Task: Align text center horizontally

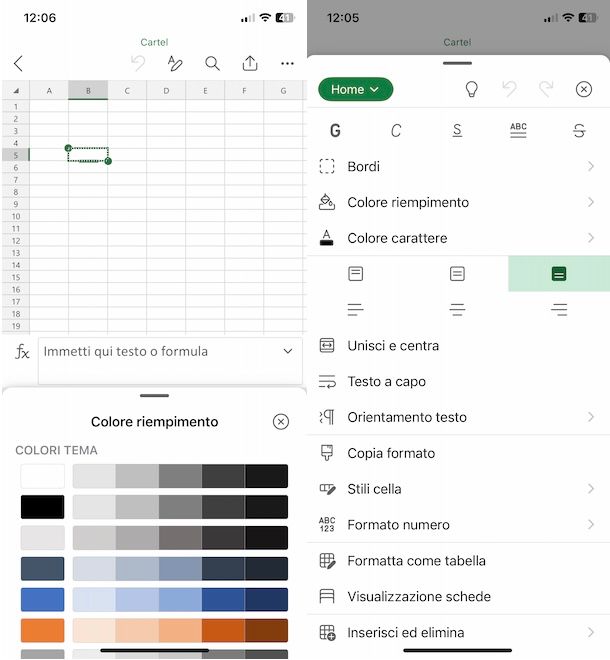Action: point(457,309)
